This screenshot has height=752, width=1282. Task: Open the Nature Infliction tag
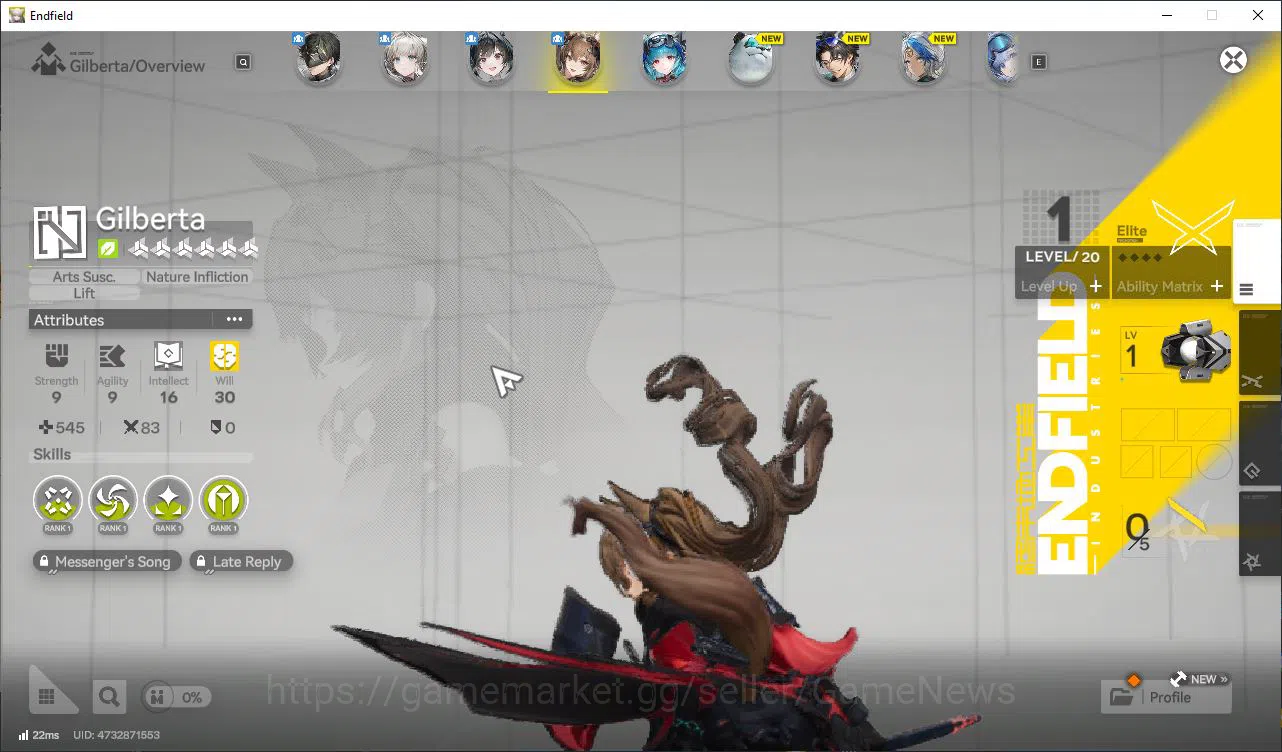click(197, 277)
